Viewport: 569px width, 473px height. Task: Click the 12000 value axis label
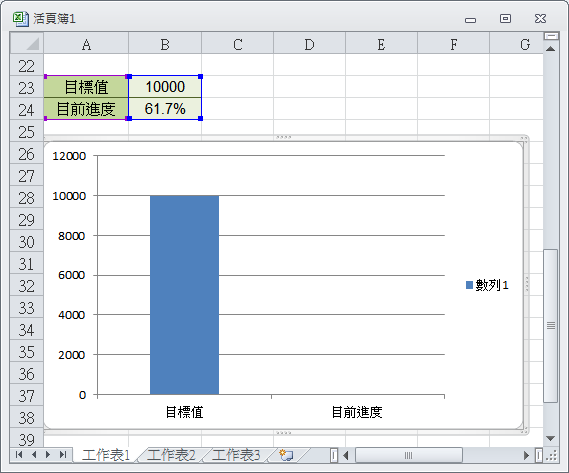click(x=69, y=156)
